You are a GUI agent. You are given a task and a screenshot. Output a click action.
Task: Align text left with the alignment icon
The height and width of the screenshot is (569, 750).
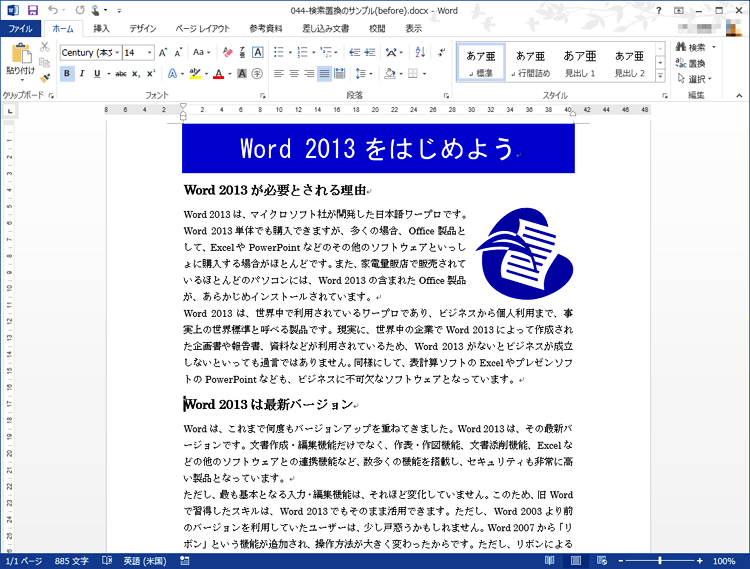279,74
